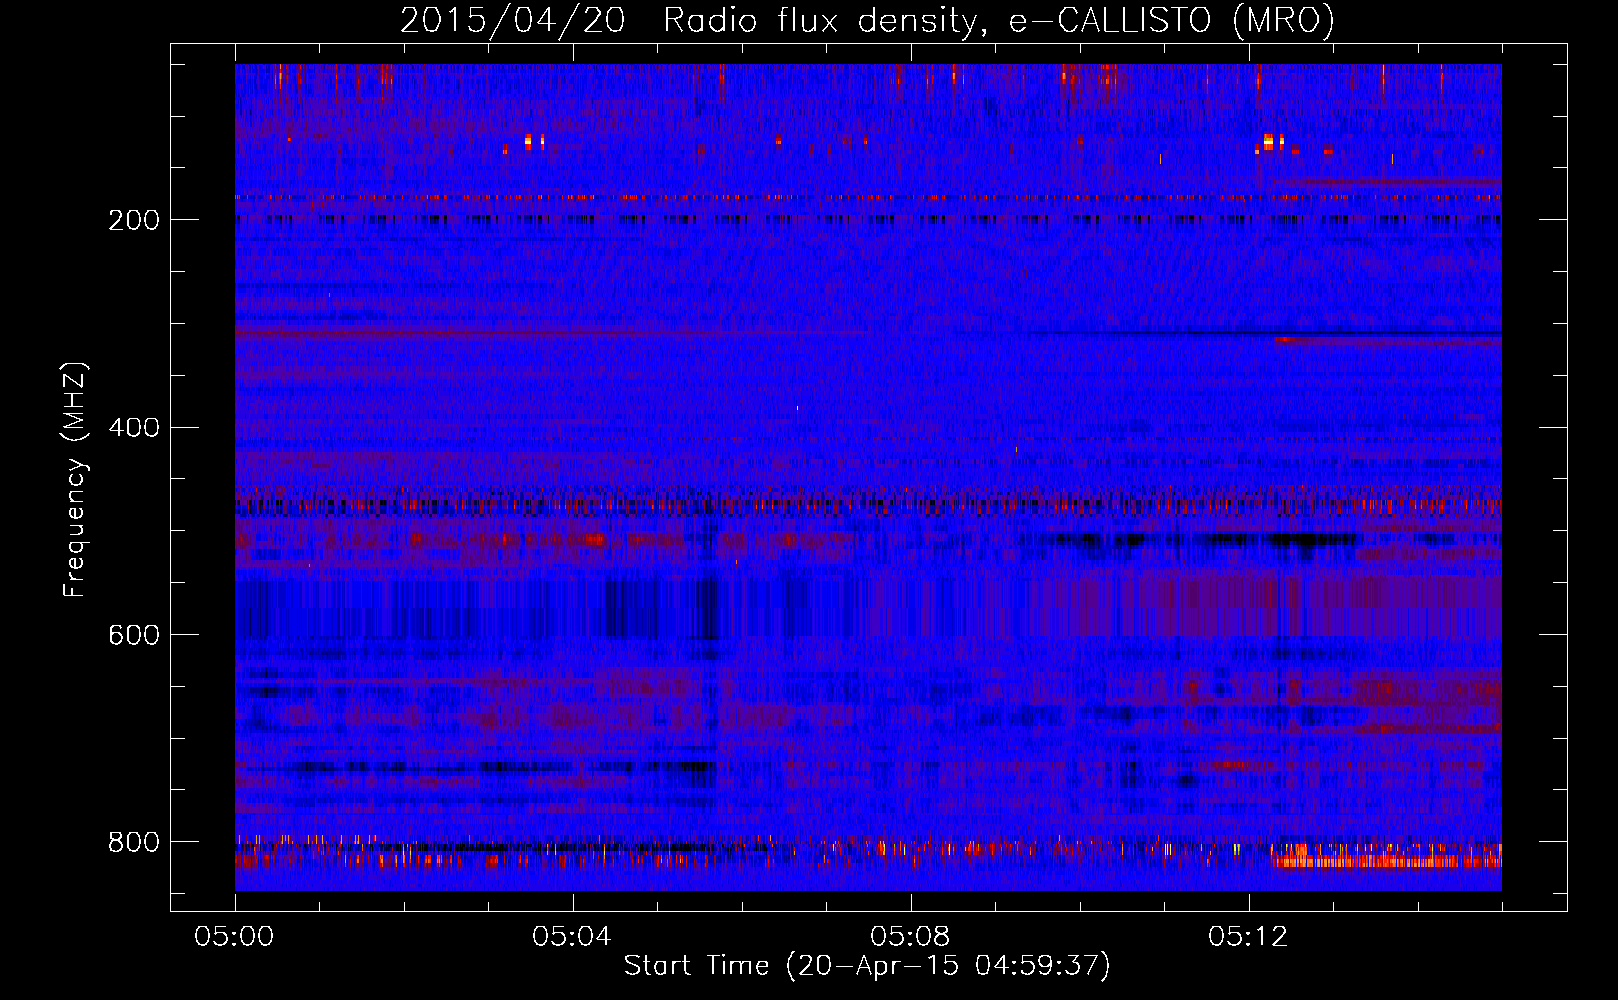This screenshot has width=1618, height=1000.
Task: Click the 800 frequency tick label
Action: click(x=134, y=843)
